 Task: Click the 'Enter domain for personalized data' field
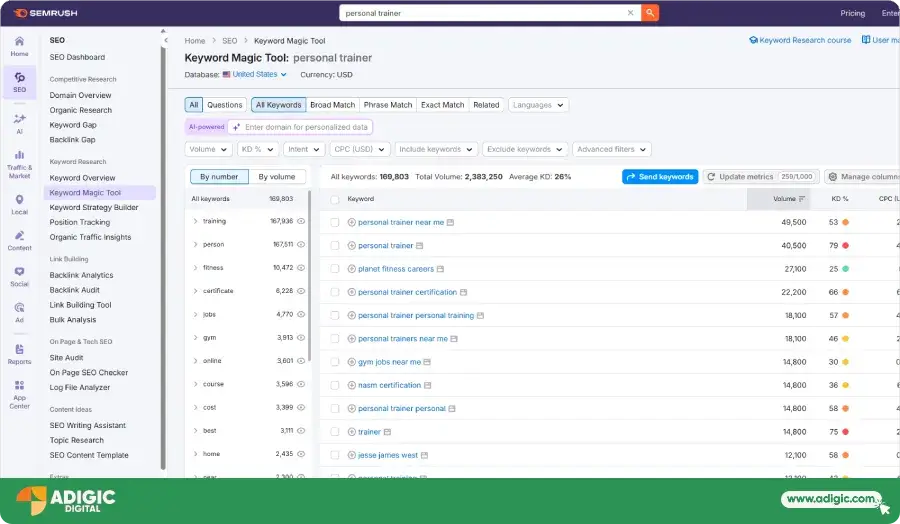(300, 127)
